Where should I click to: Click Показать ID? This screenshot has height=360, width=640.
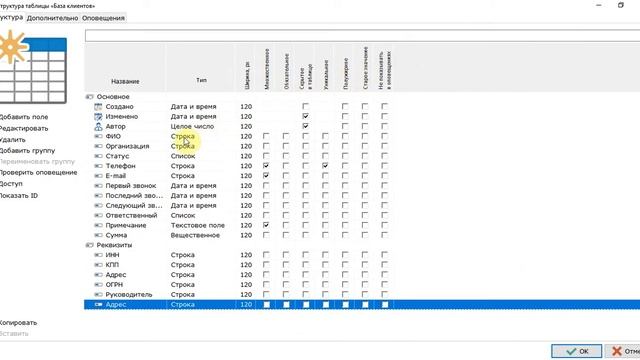(x=19, y=196)
